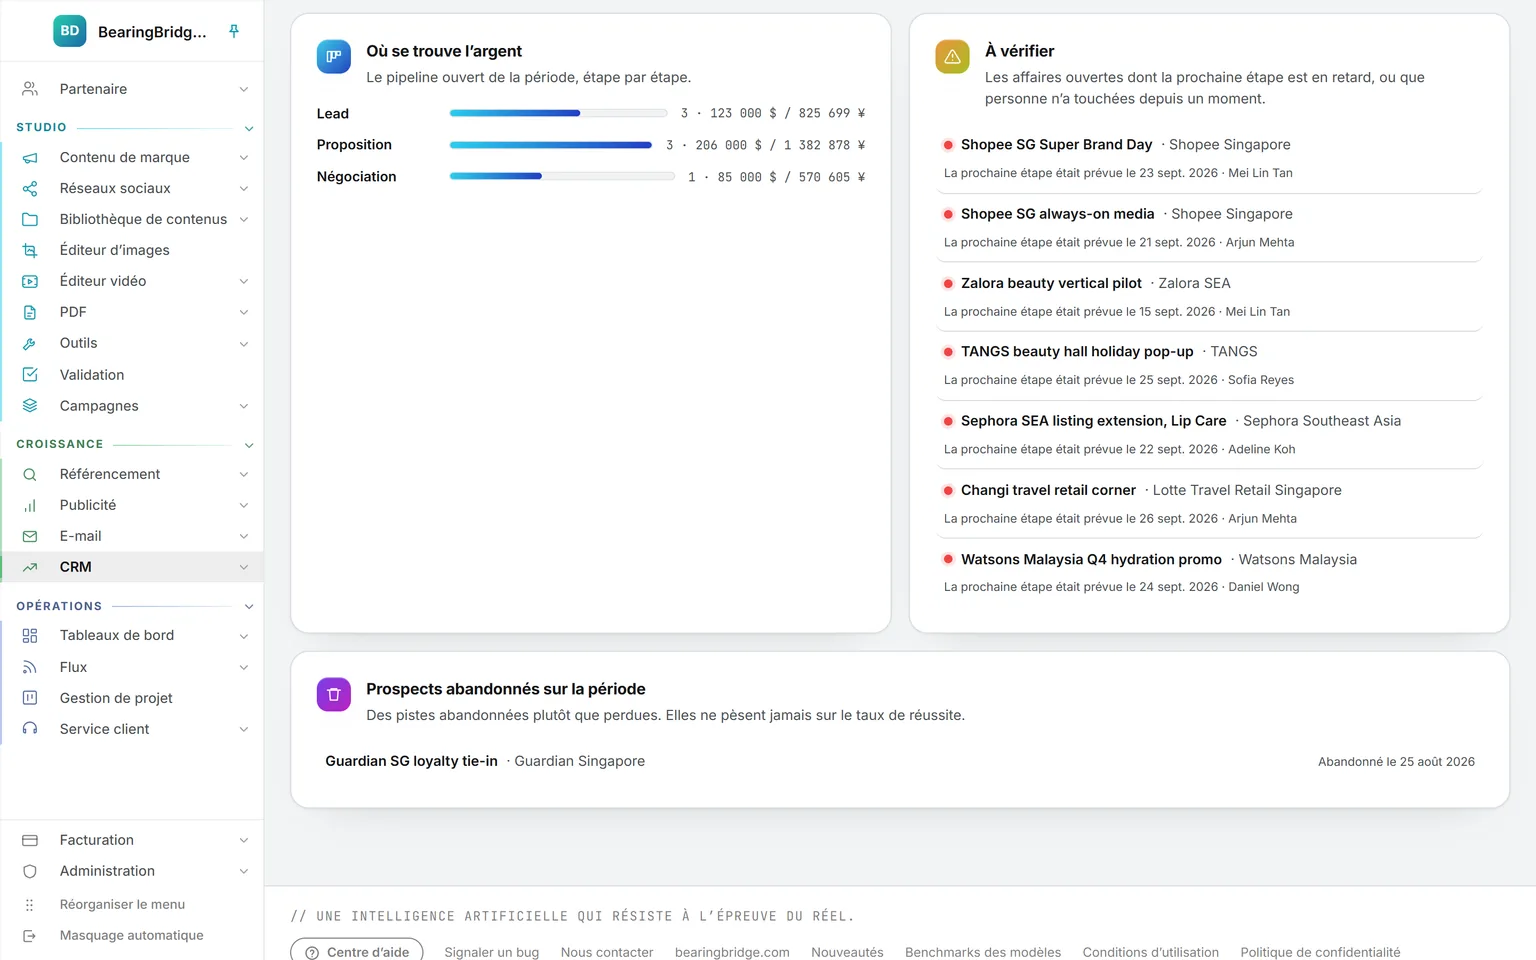Click the Publicité bar chart icon
The height and width of the screenshot is (960, 1536).
30,505
